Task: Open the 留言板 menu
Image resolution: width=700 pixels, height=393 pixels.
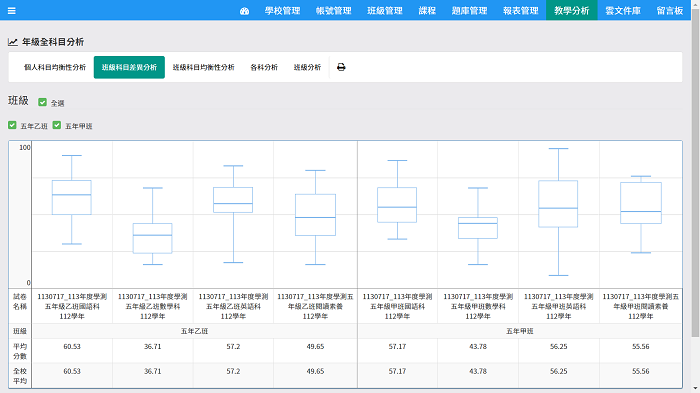Action: (670, 11)
